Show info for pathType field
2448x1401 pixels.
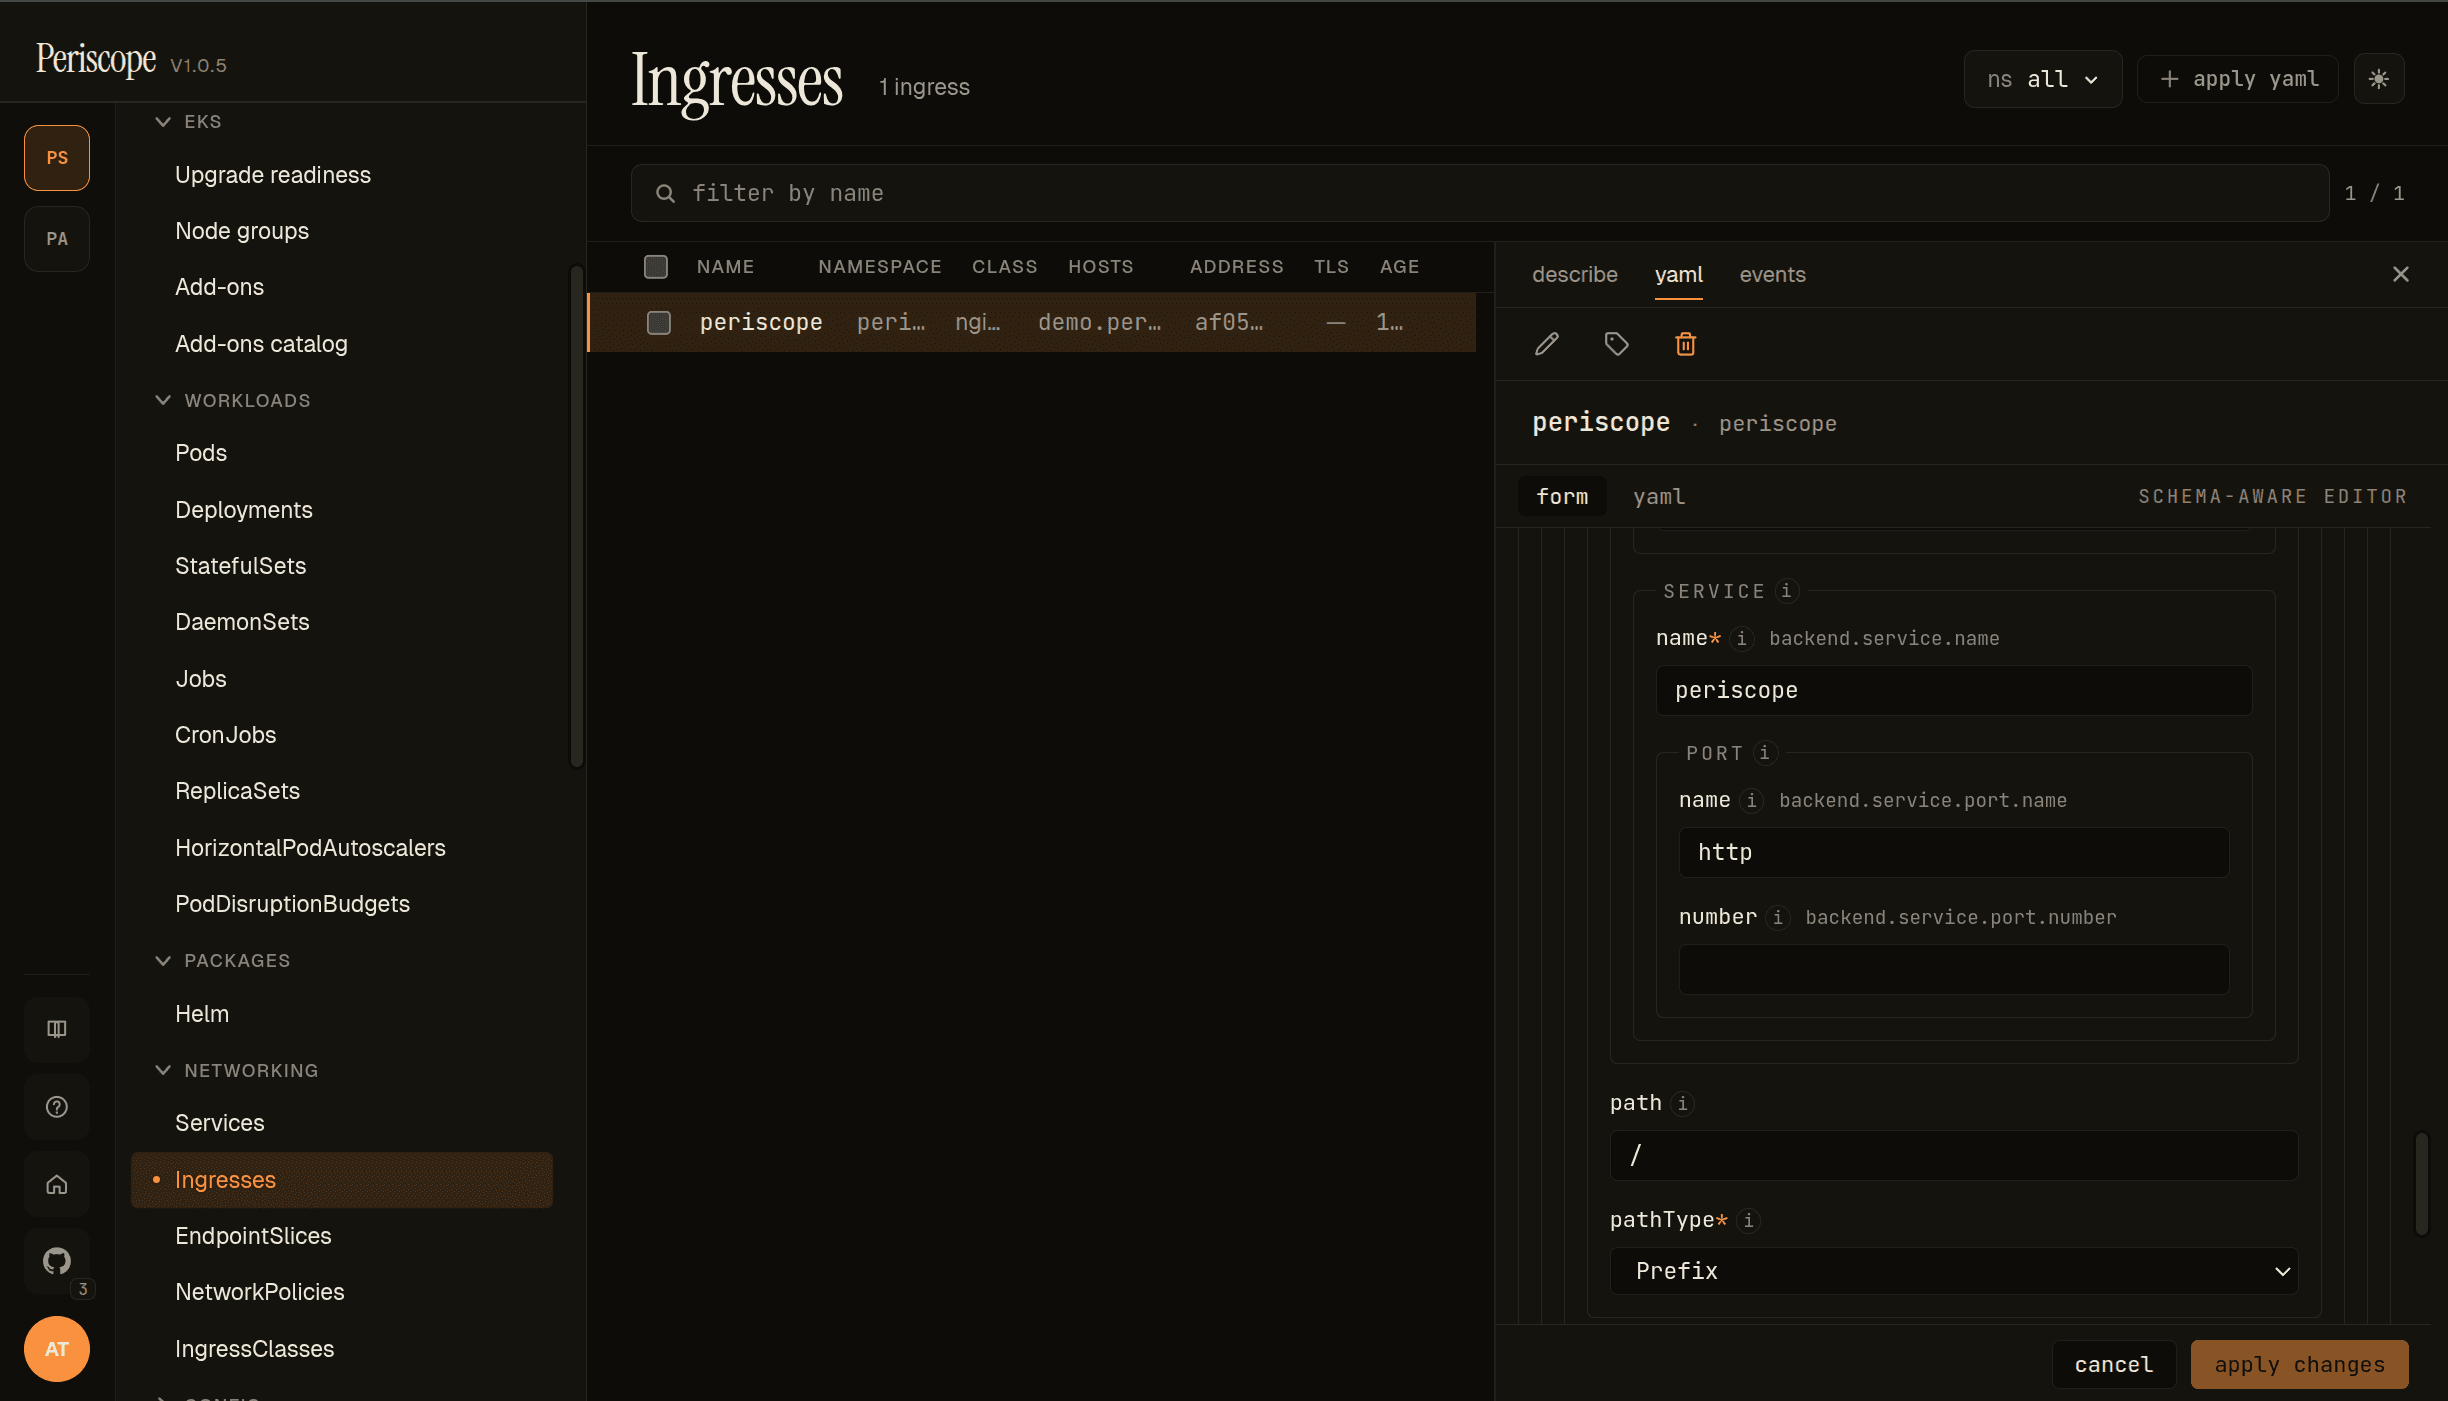[1748, 1220]
